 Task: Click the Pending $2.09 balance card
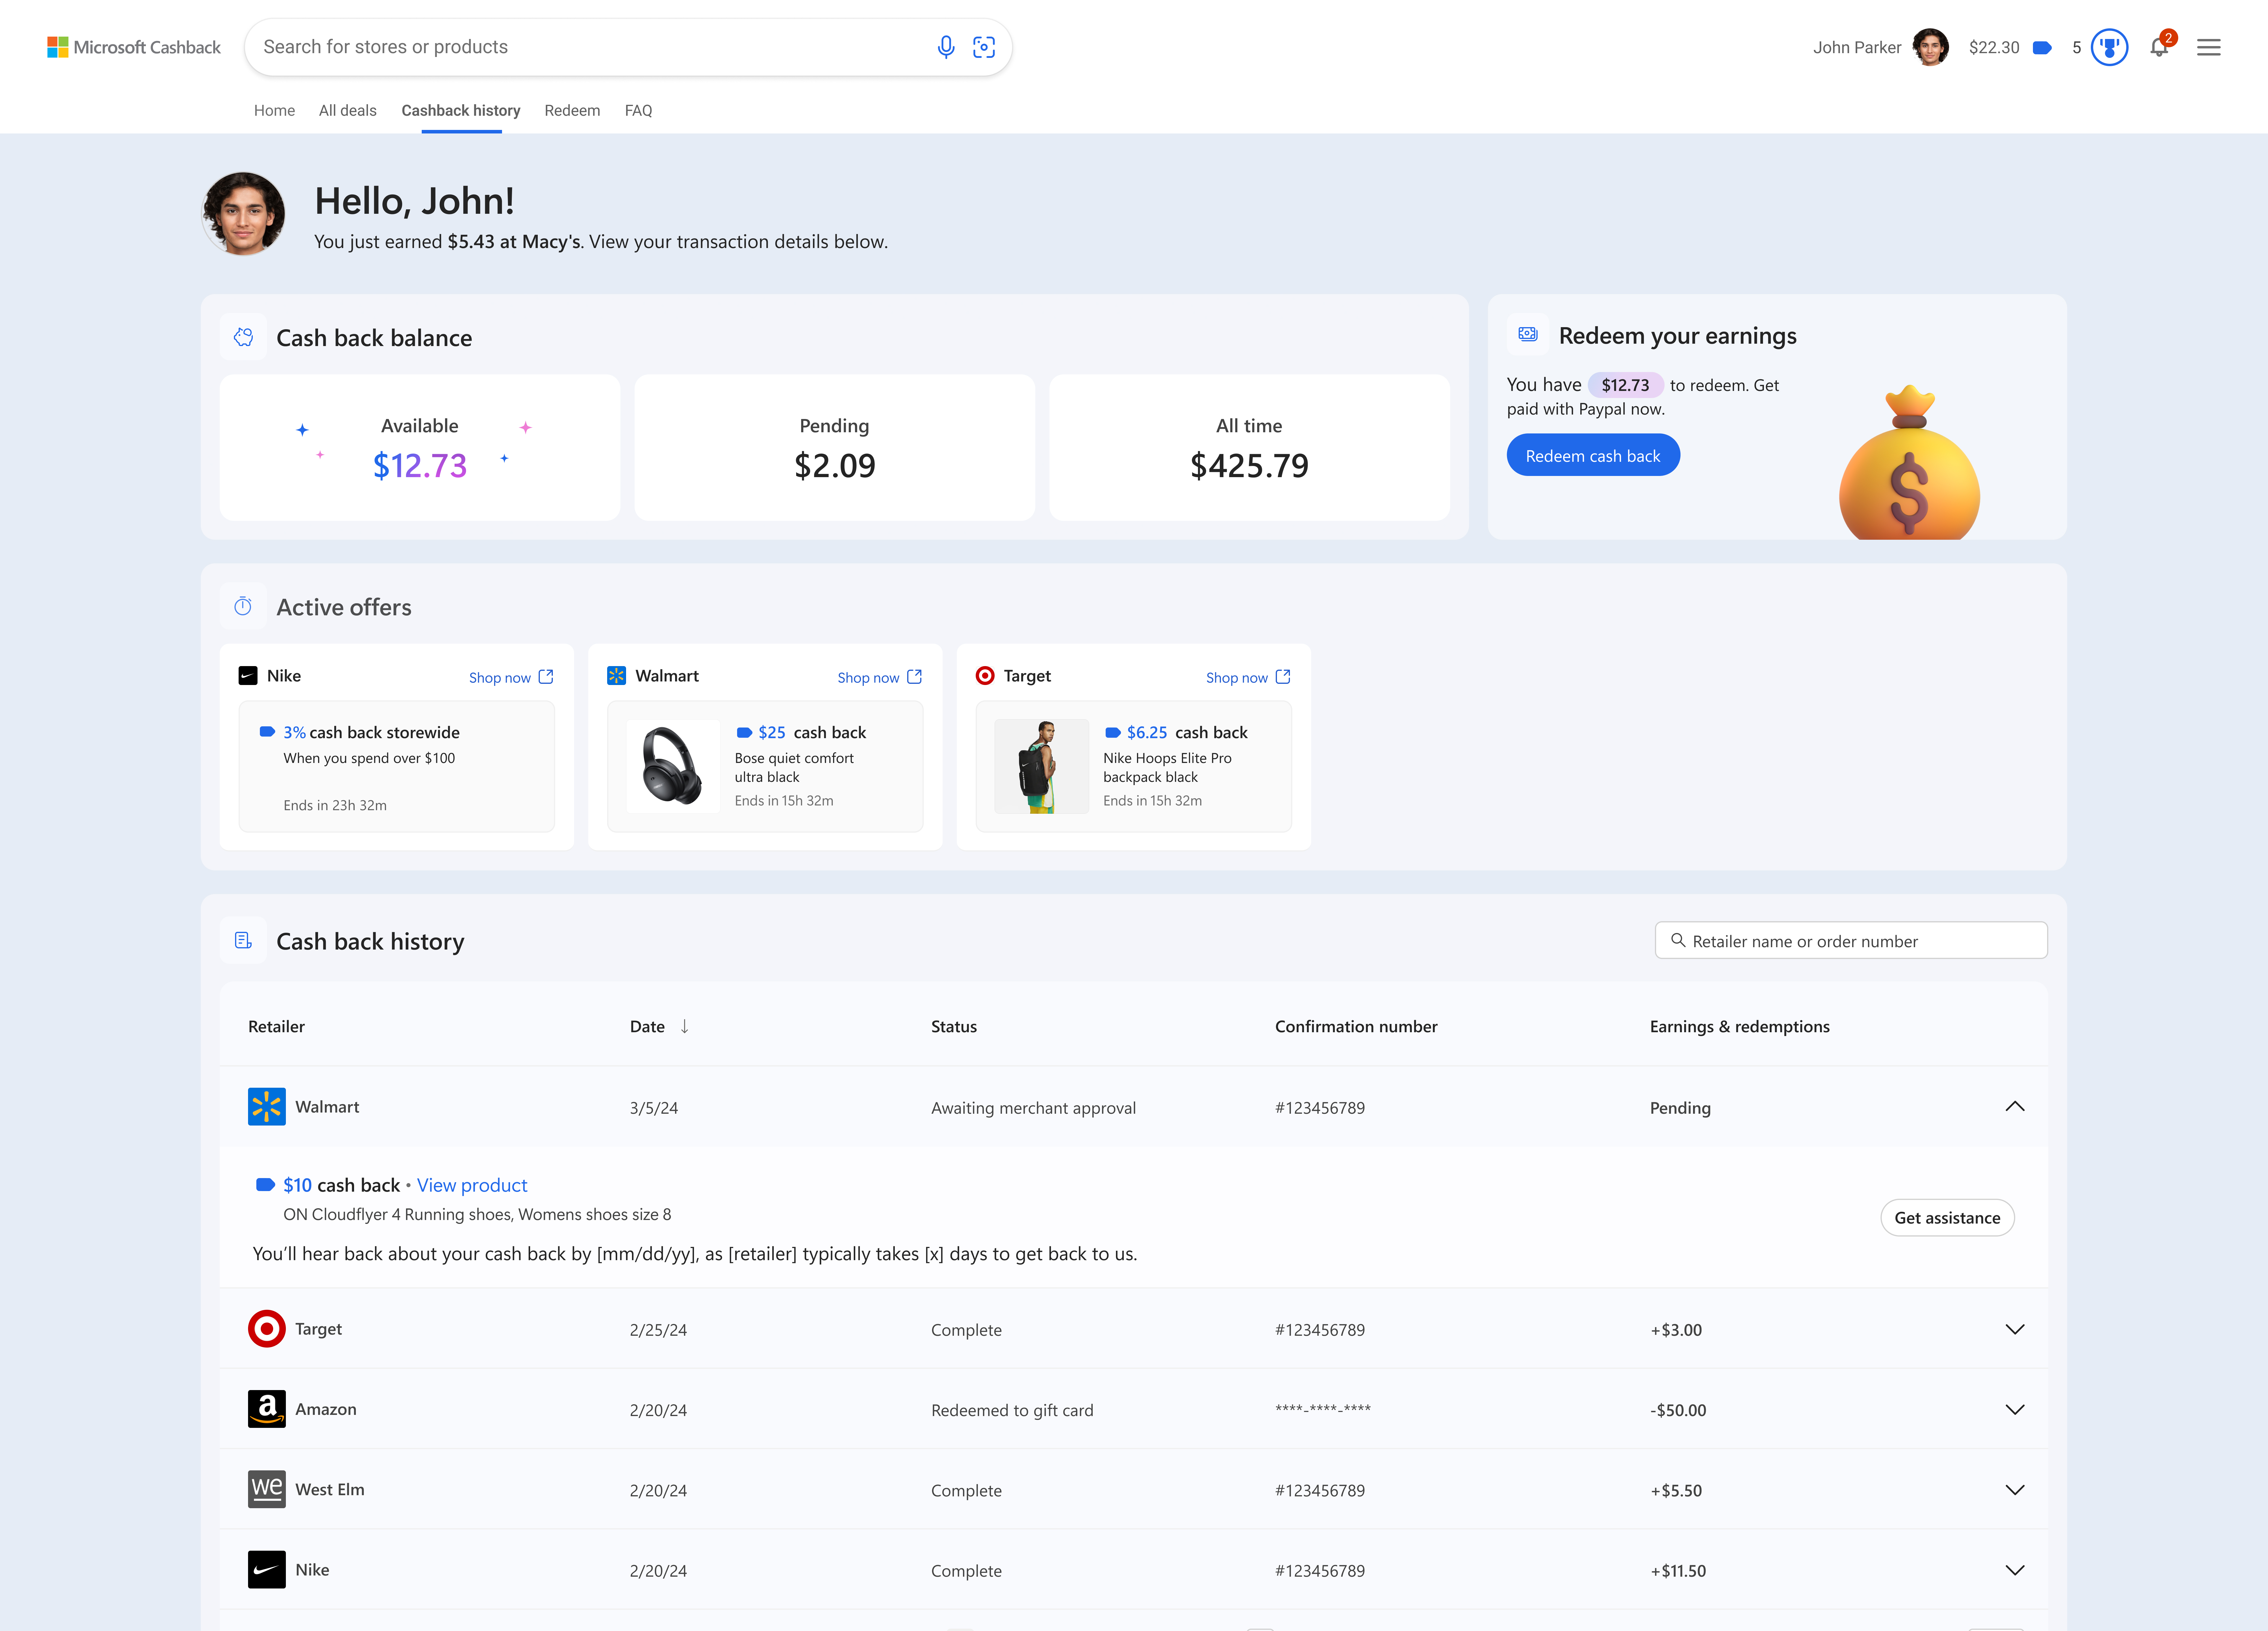point(835,448)
